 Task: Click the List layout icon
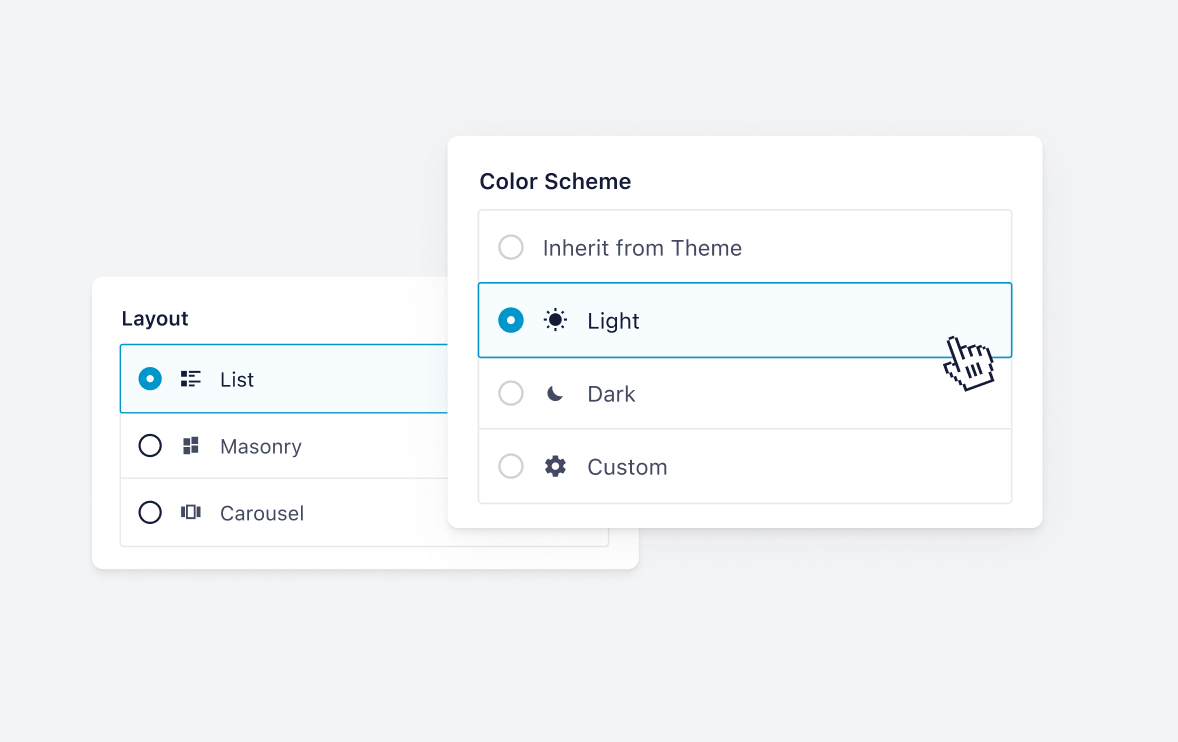pos(190,379)
